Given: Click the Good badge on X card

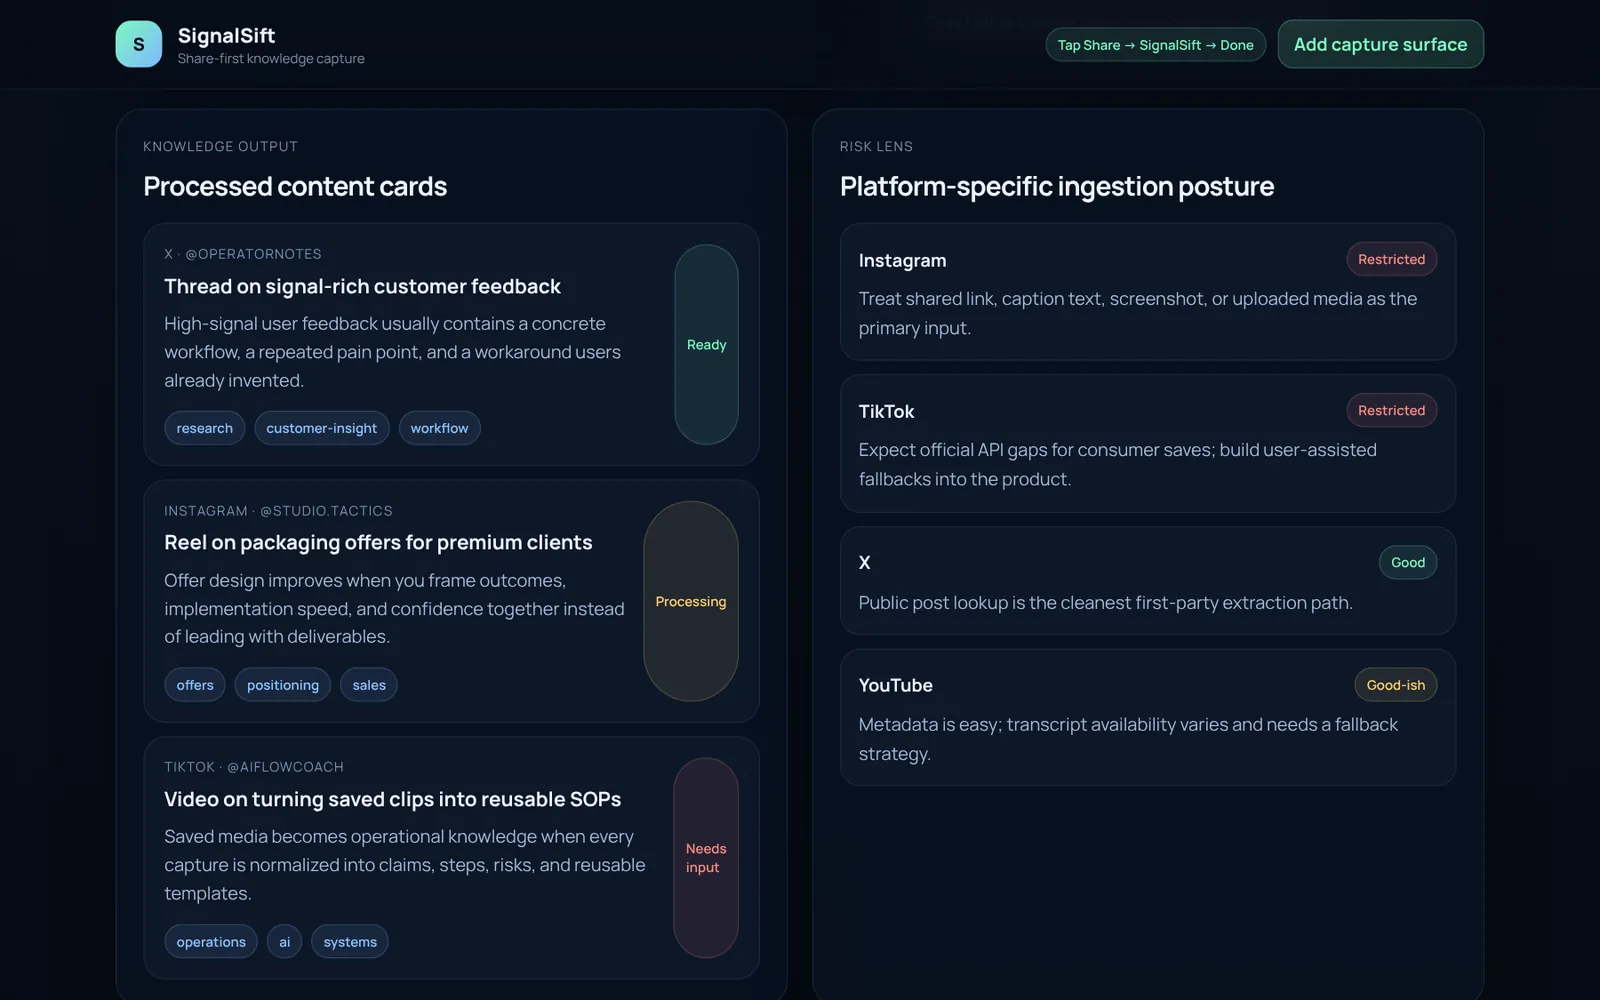Looking at the screenshot, I should (1408, 562).
